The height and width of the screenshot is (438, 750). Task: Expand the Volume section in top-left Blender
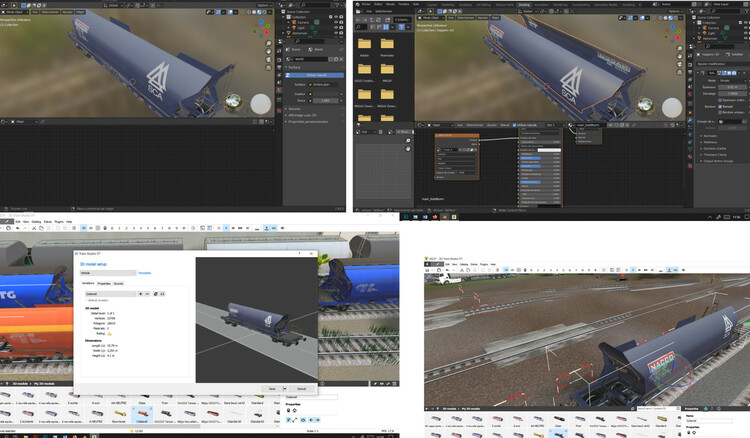(294, 109)
